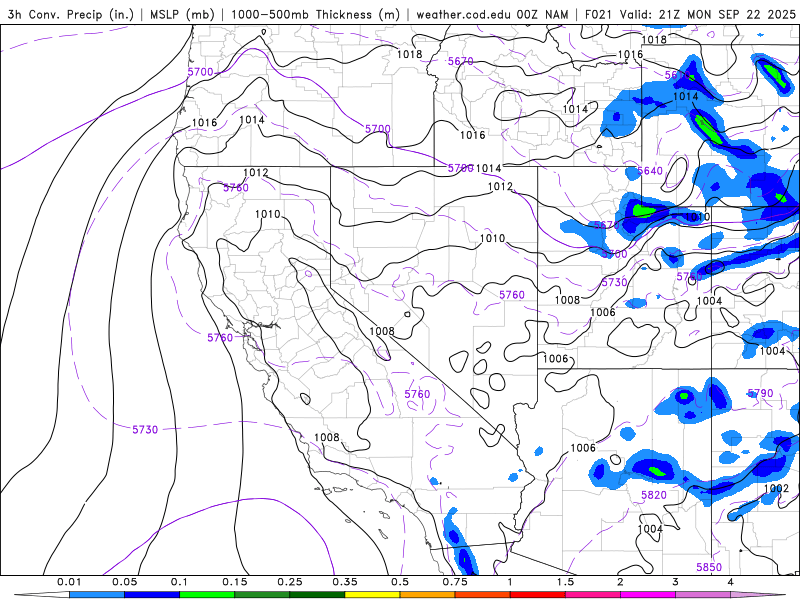Click the "weather.cod.edu" source text
Image resolution: width=800 pixels, height=600 pixels.
click(x=463, y=14)
